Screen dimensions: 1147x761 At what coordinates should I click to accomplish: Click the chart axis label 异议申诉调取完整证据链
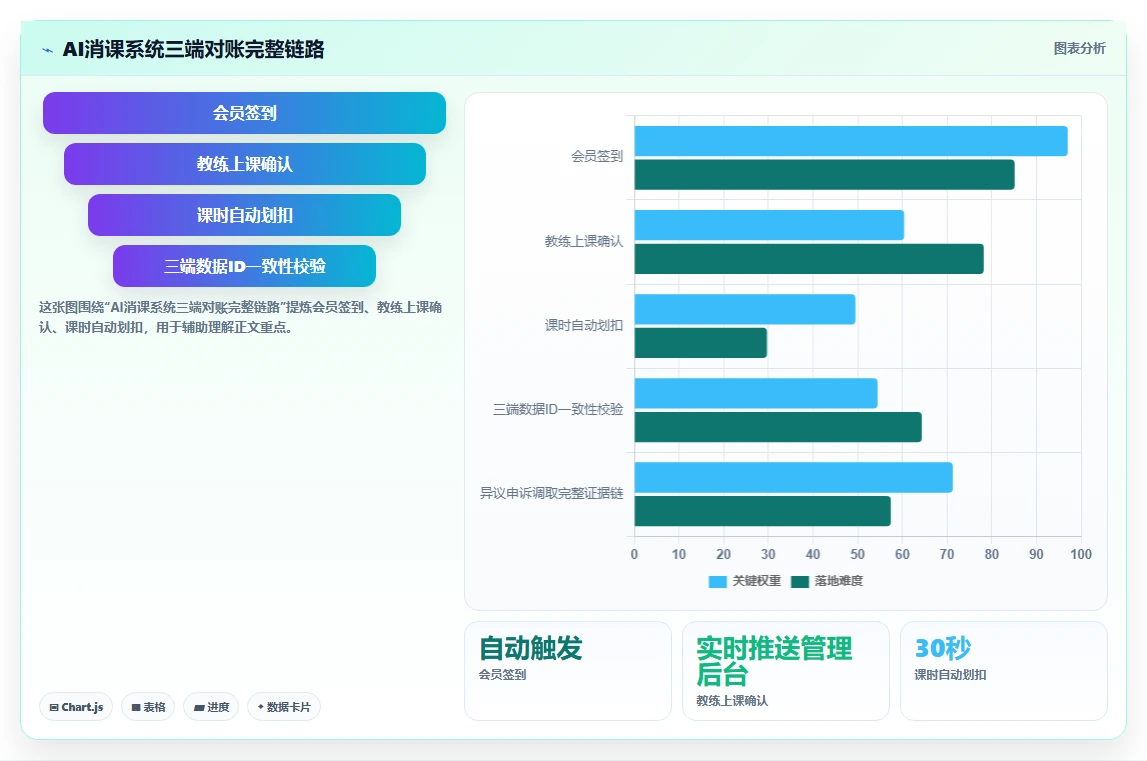552,494
